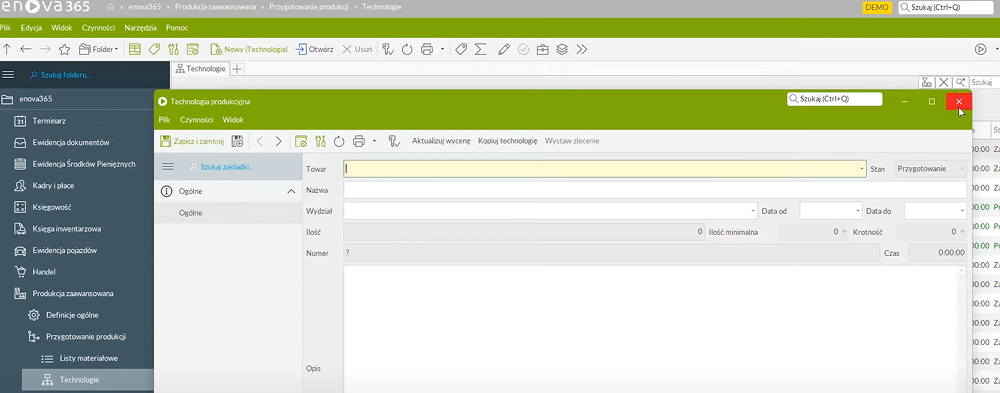Viewport: 1000px width, 393px height.
Task: Click key-check icon in dialog toolbar
Action: coord(394,141)
